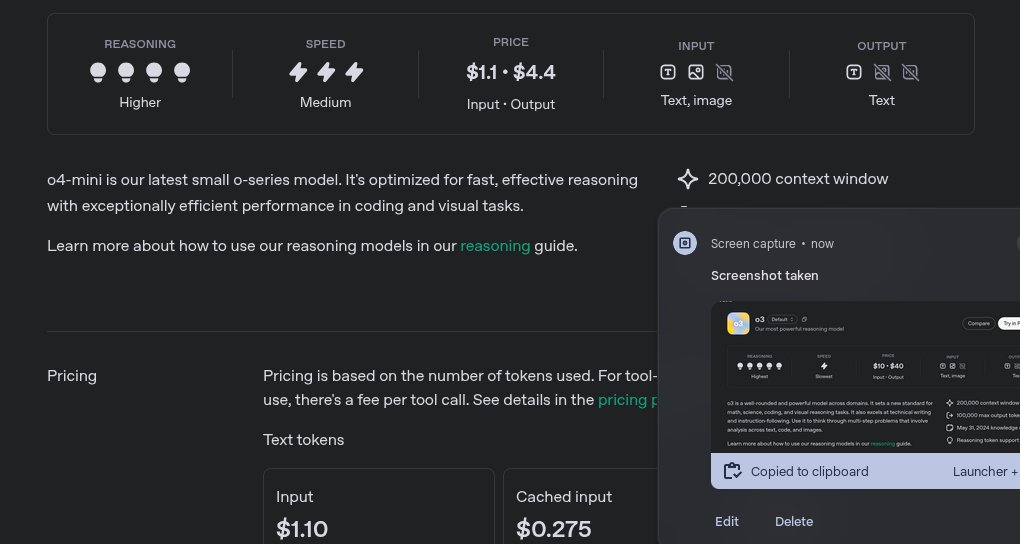The image size is (1020, 544).
Task: Click the Higher reasoning label
Action: click(x=140, y=102)
